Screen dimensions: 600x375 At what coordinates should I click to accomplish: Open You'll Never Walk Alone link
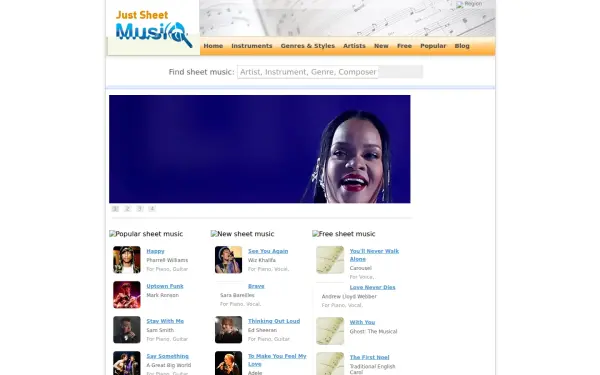[374, 255]
